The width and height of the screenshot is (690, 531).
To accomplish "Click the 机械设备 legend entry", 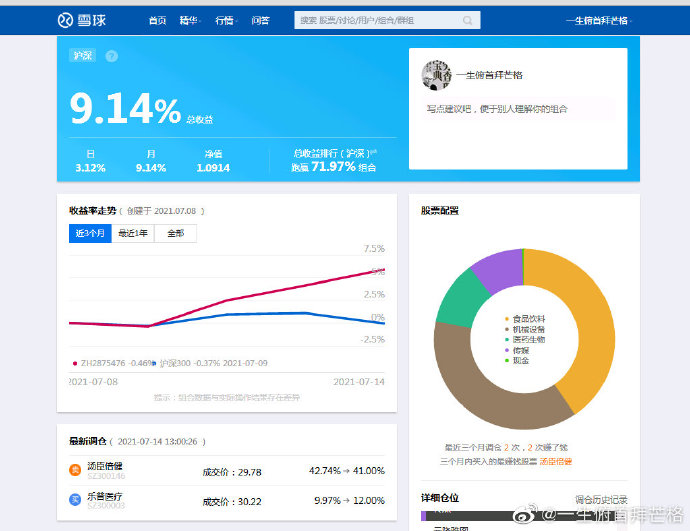I will [525, 329].
